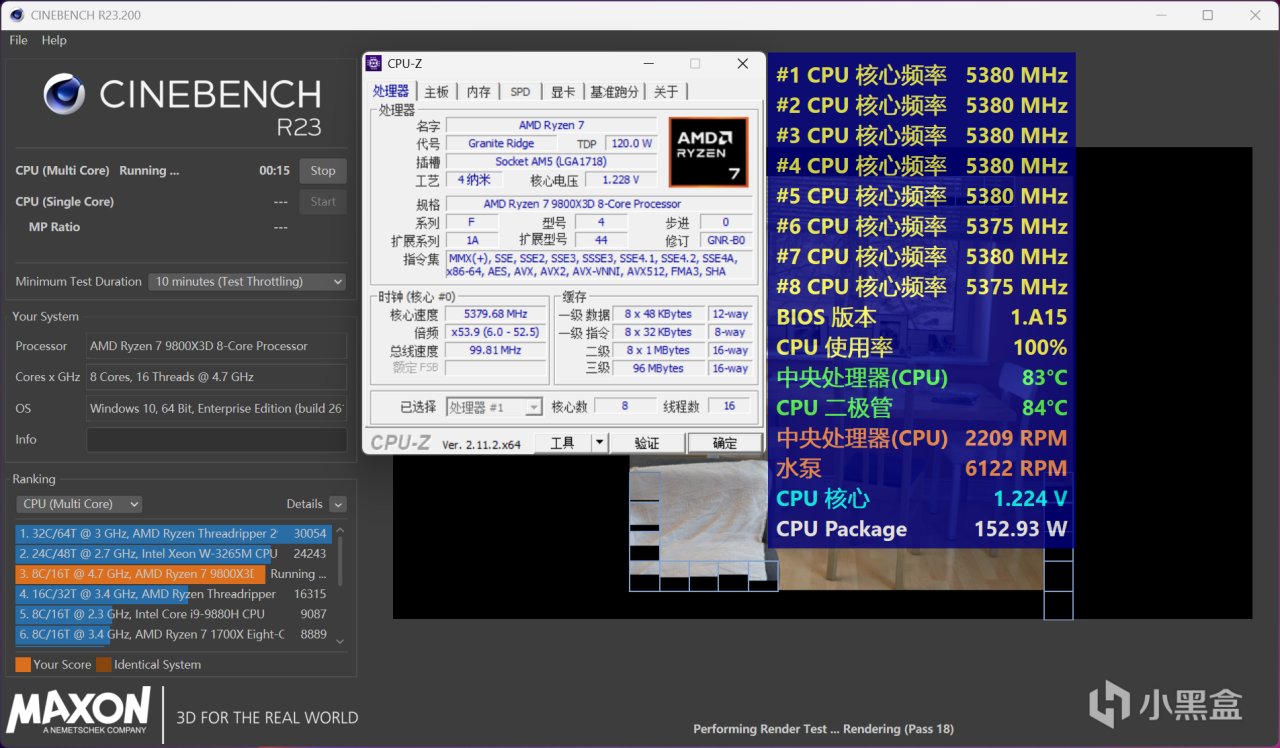Click the 确定 button in CPU-Z
1280x748 pixels.
[x=725, y=443]
